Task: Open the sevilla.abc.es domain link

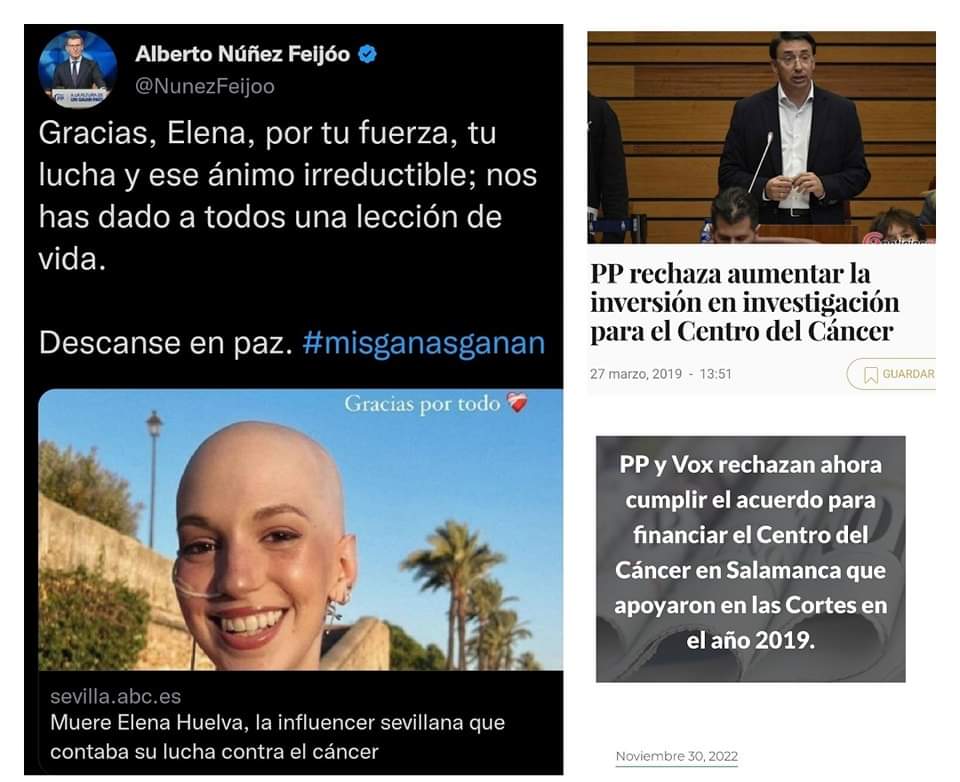Action: click(116, 696)
